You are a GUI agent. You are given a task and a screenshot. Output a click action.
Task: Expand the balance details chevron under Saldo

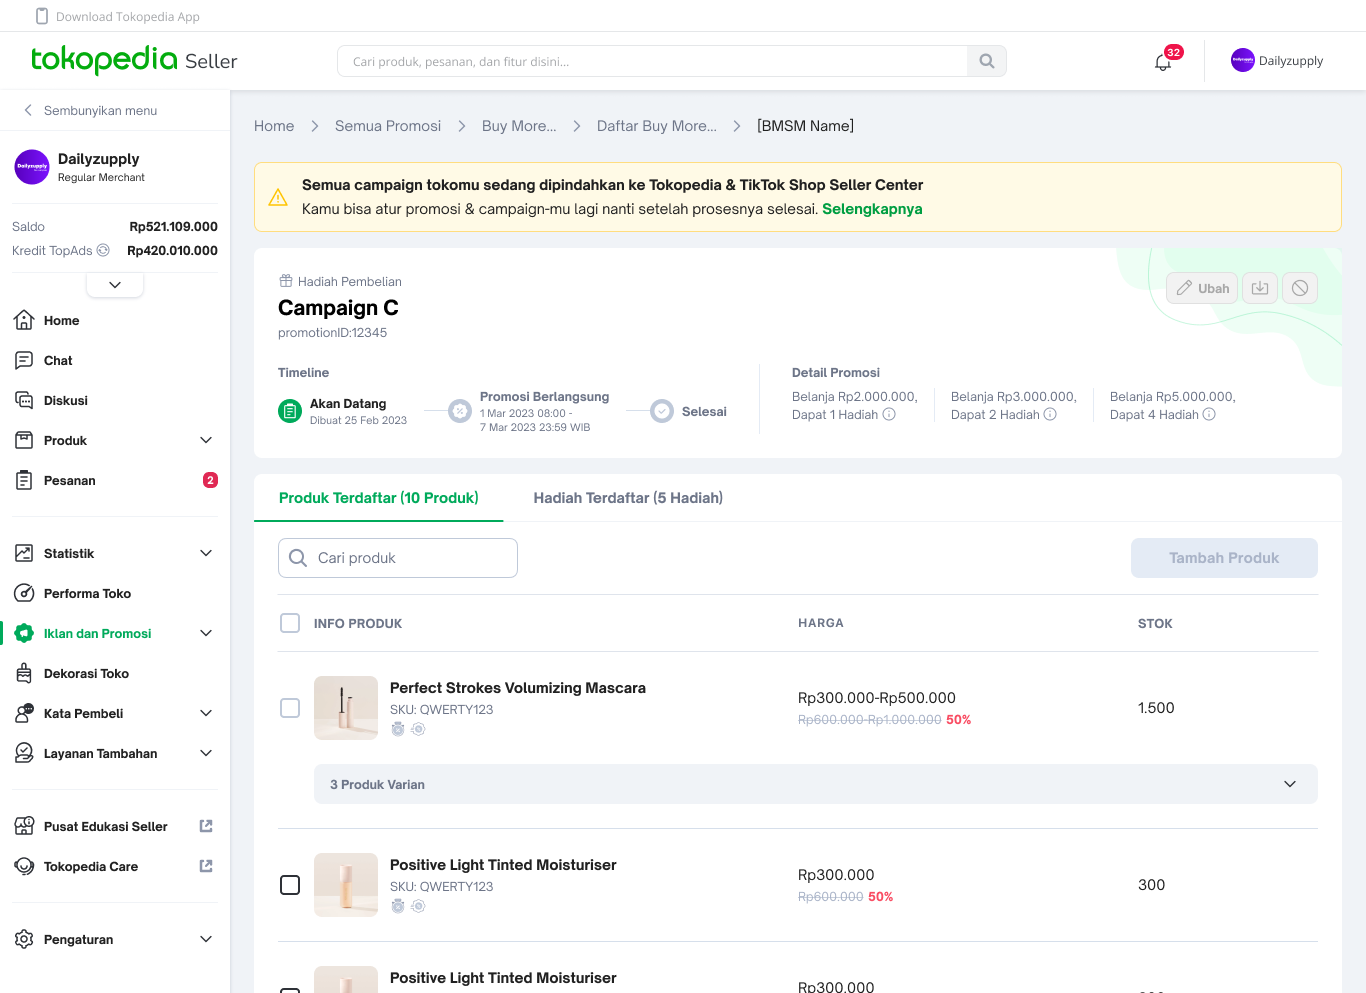pos(115,285)
